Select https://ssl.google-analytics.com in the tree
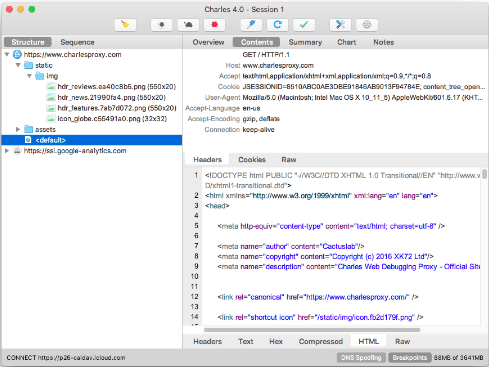The width and height of the screenshot is (489, 367). (75, 151)
